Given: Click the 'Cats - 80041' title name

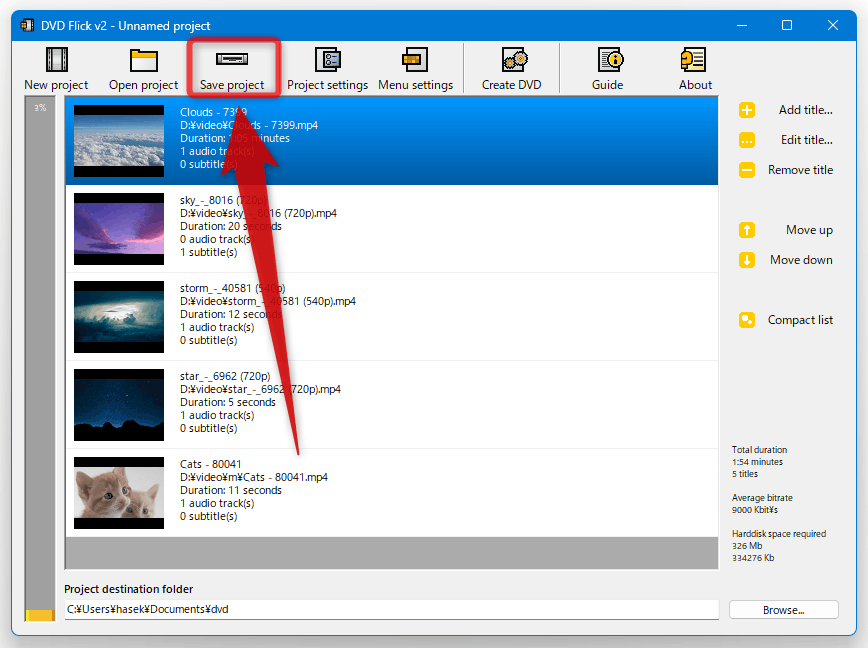Looking at the screenshot, I should (x=210, y=464).
